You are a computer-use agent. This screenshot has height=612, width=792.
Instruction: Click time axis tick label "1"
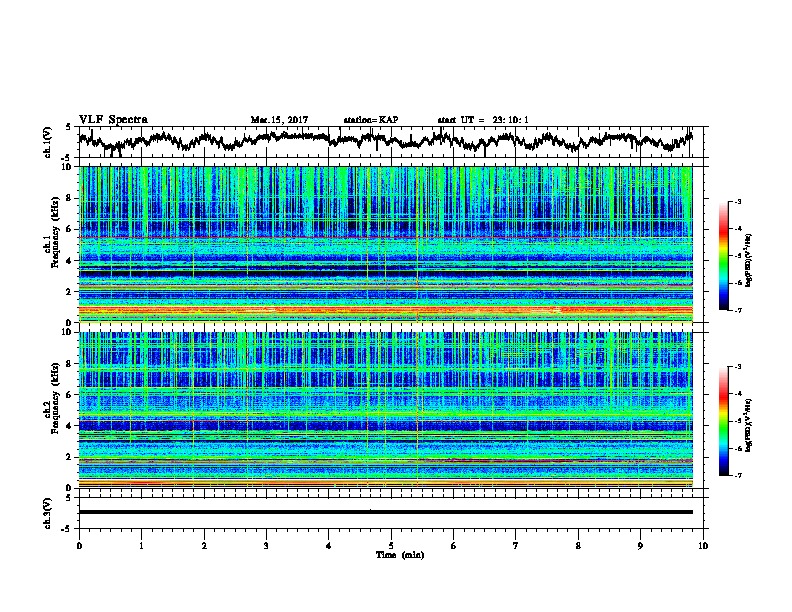pos(141,546)
